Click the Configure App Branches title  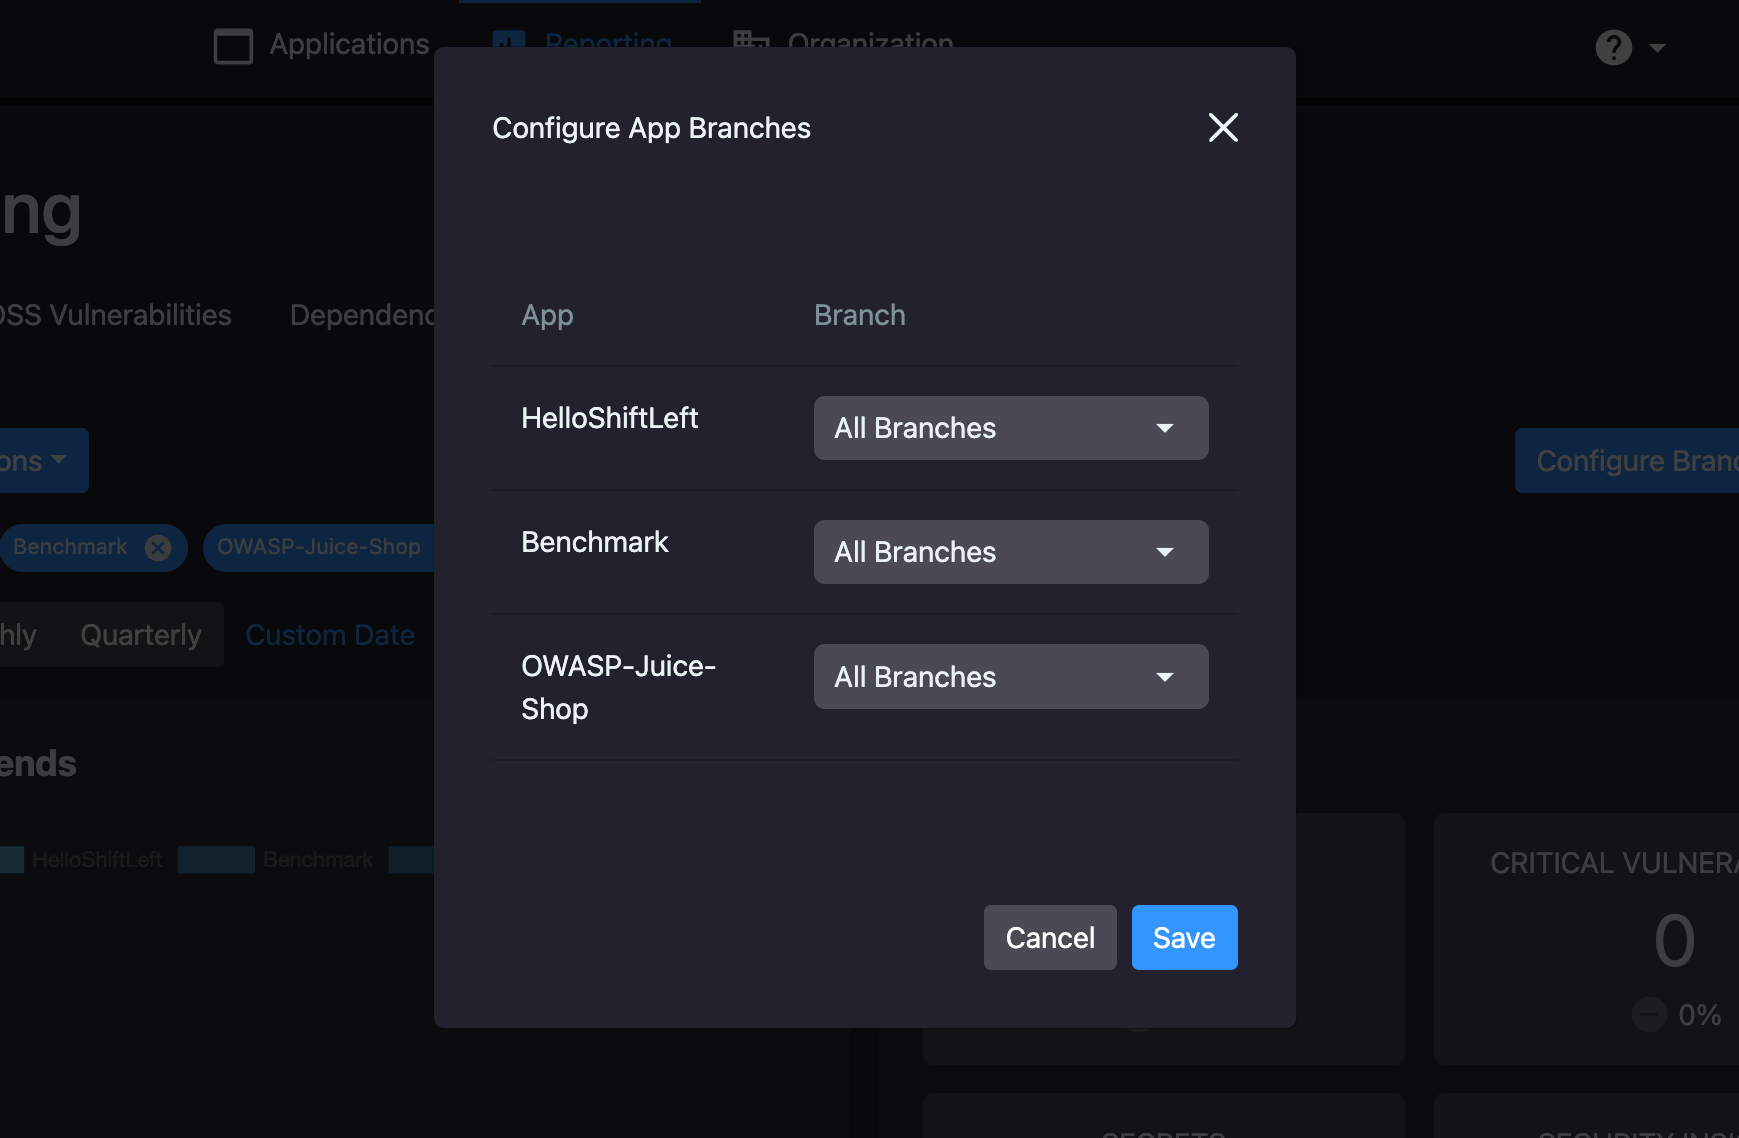(651, 128)
